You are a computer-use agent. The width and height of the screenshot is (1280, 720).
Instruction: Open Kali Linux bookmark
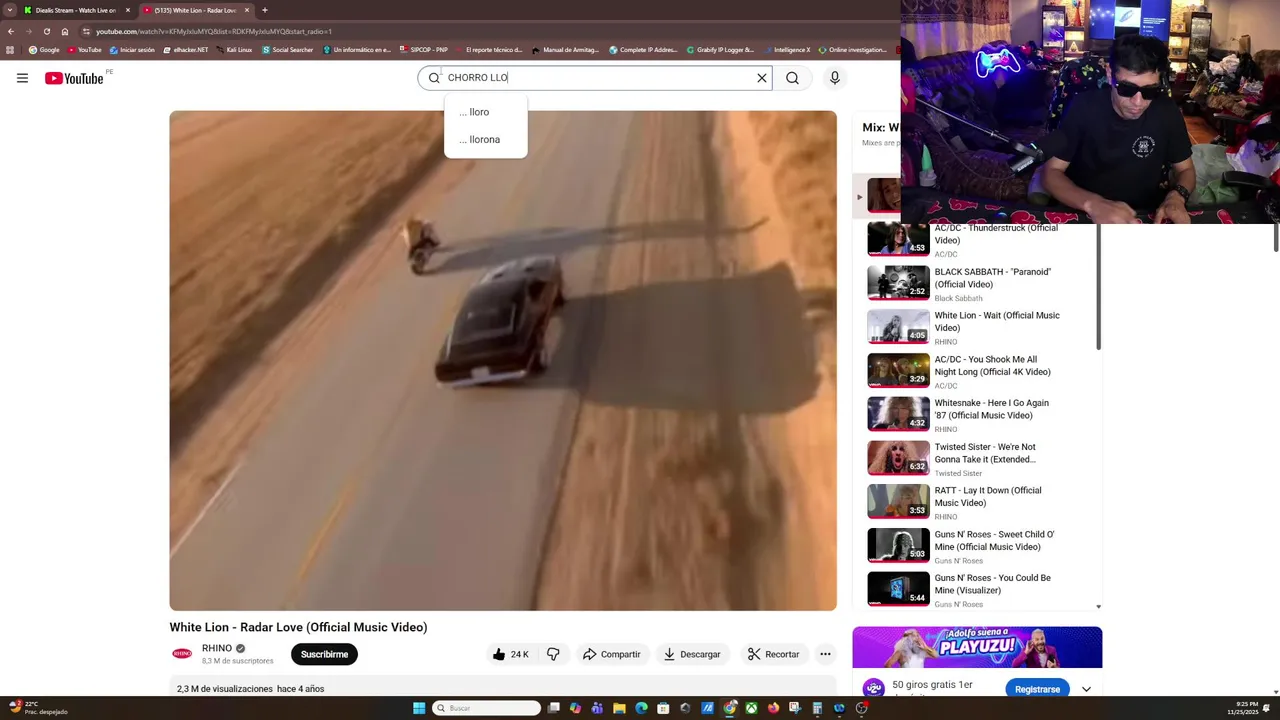pyautogui.click(x=234, y=49)
